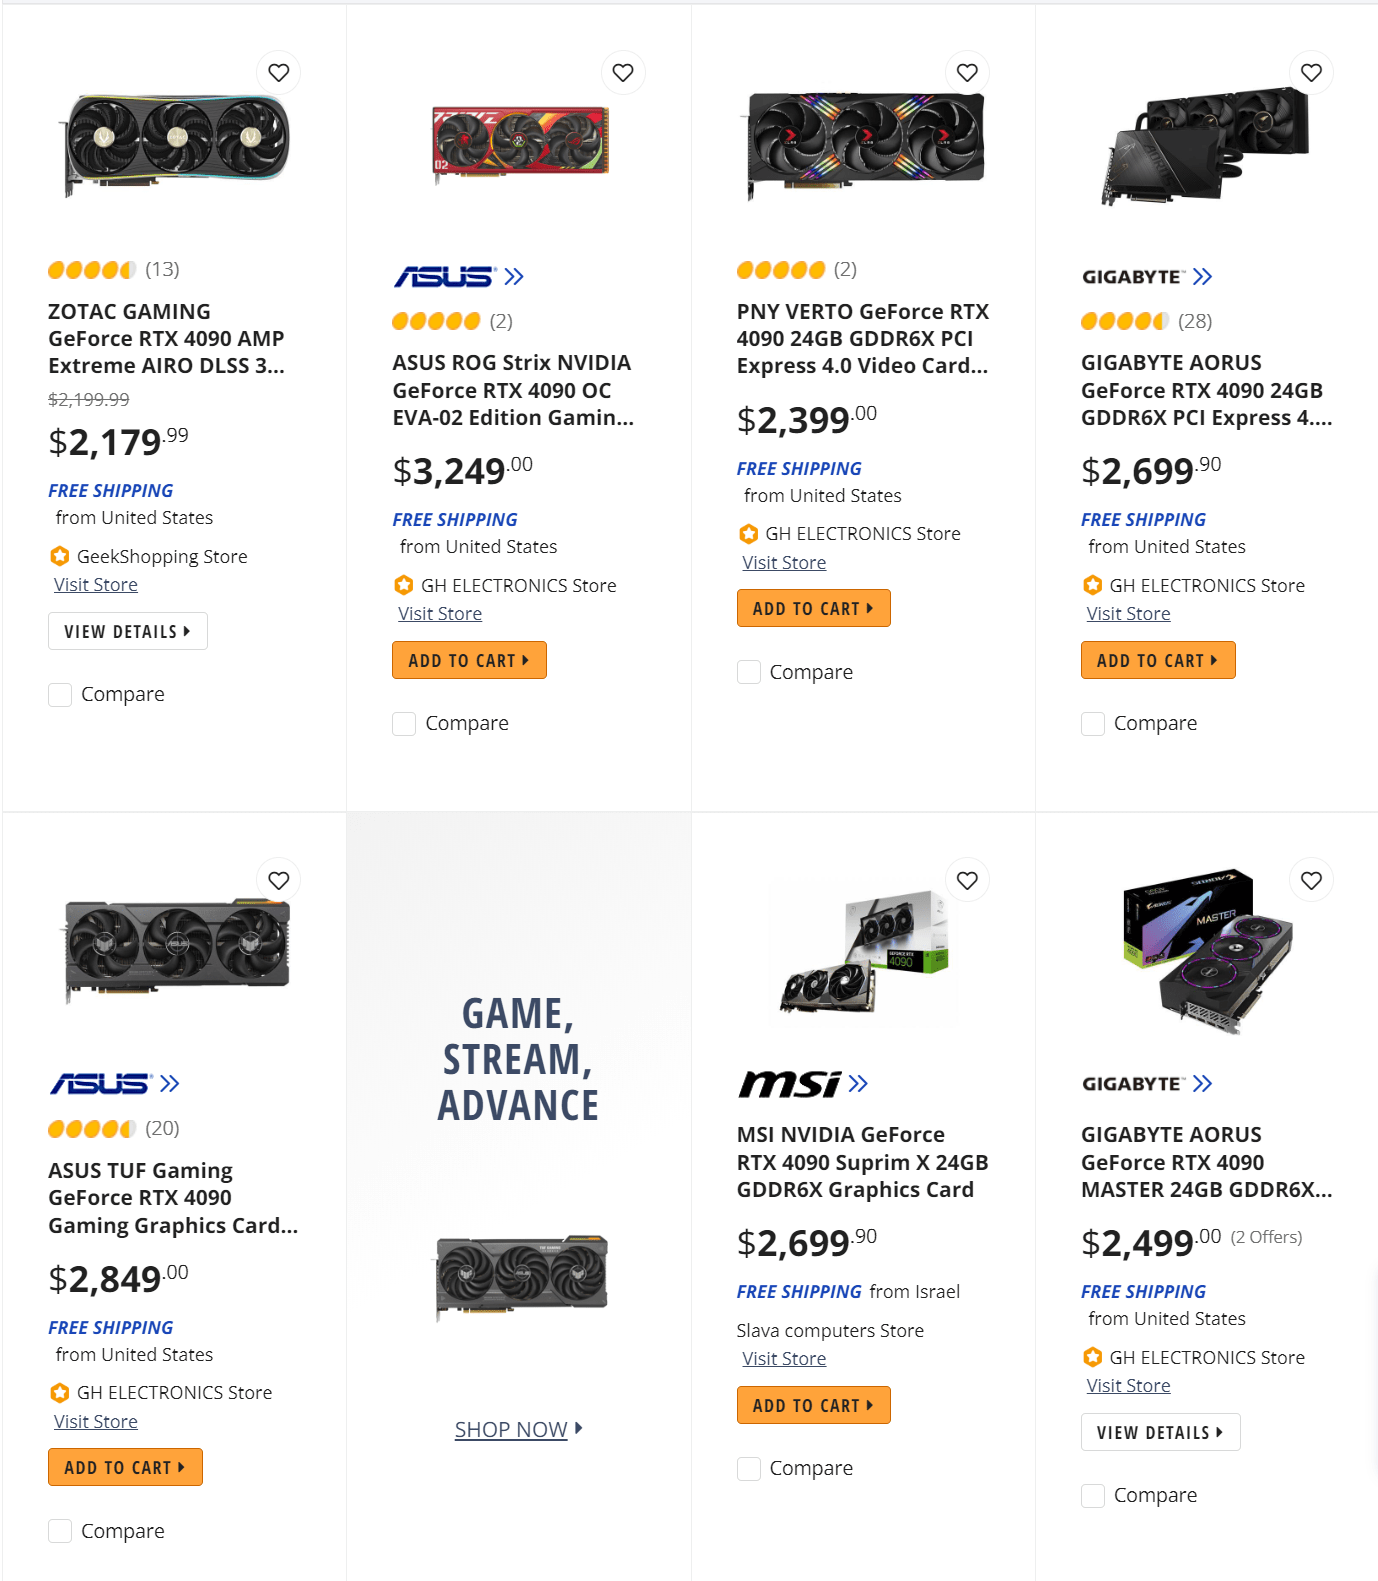Click the heart icon on the PNY VERTO card
This screenshot has height=1581, width=1378.
point(966,72)
